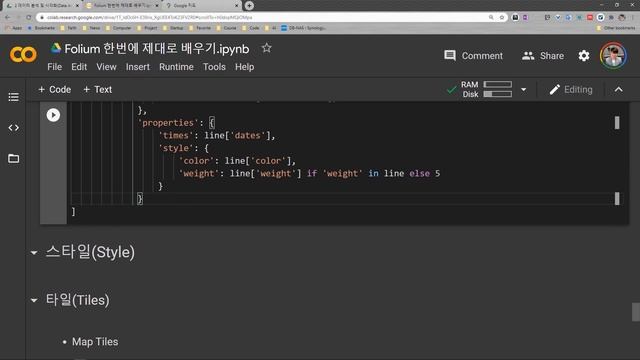The width and height of the screenshot is (640, 360).
Task: Add a new Code cell
Action: 54,89
